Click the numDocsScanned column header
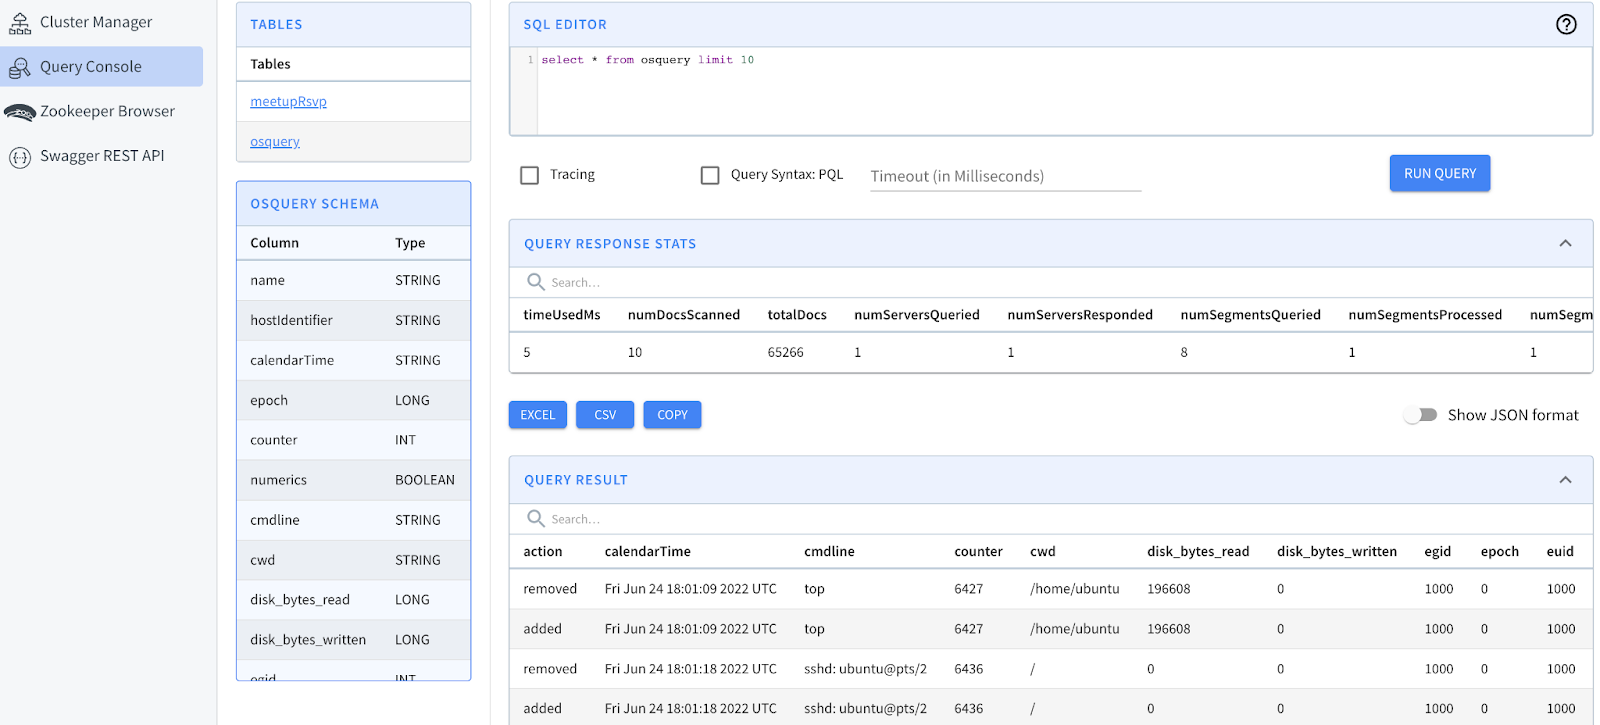The width and height of the screenshot is (1600, 725). (684, 315)
